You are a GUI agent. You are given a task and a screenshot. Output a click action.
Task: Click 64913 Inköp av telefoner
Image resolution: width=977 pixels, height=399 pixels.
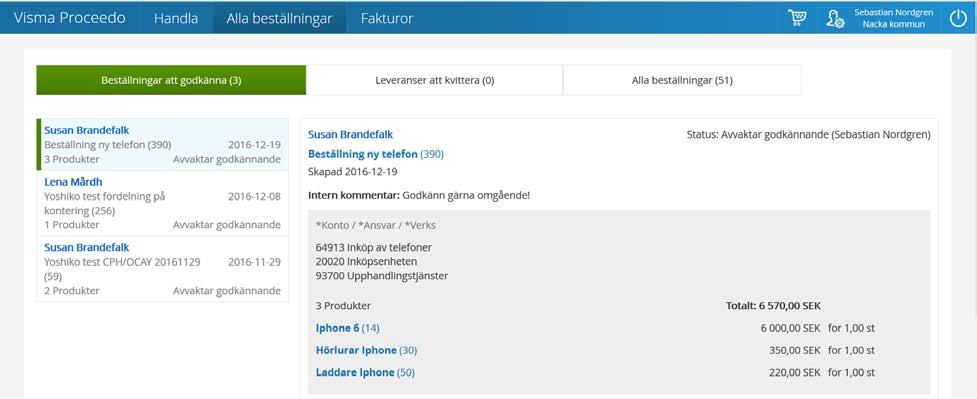click(x=374, y=248)
